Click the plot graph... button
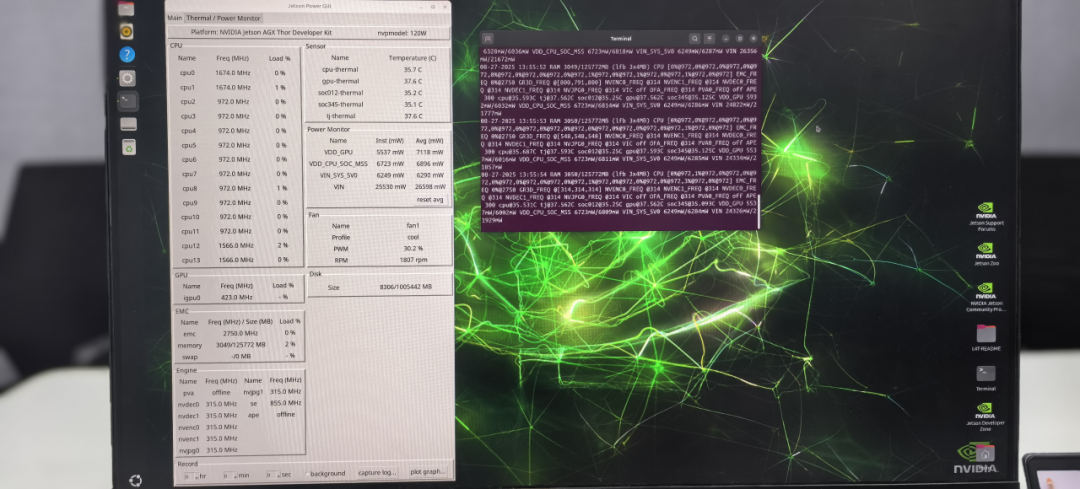This screenshot has width=1080, height=489. click(428, 472)
